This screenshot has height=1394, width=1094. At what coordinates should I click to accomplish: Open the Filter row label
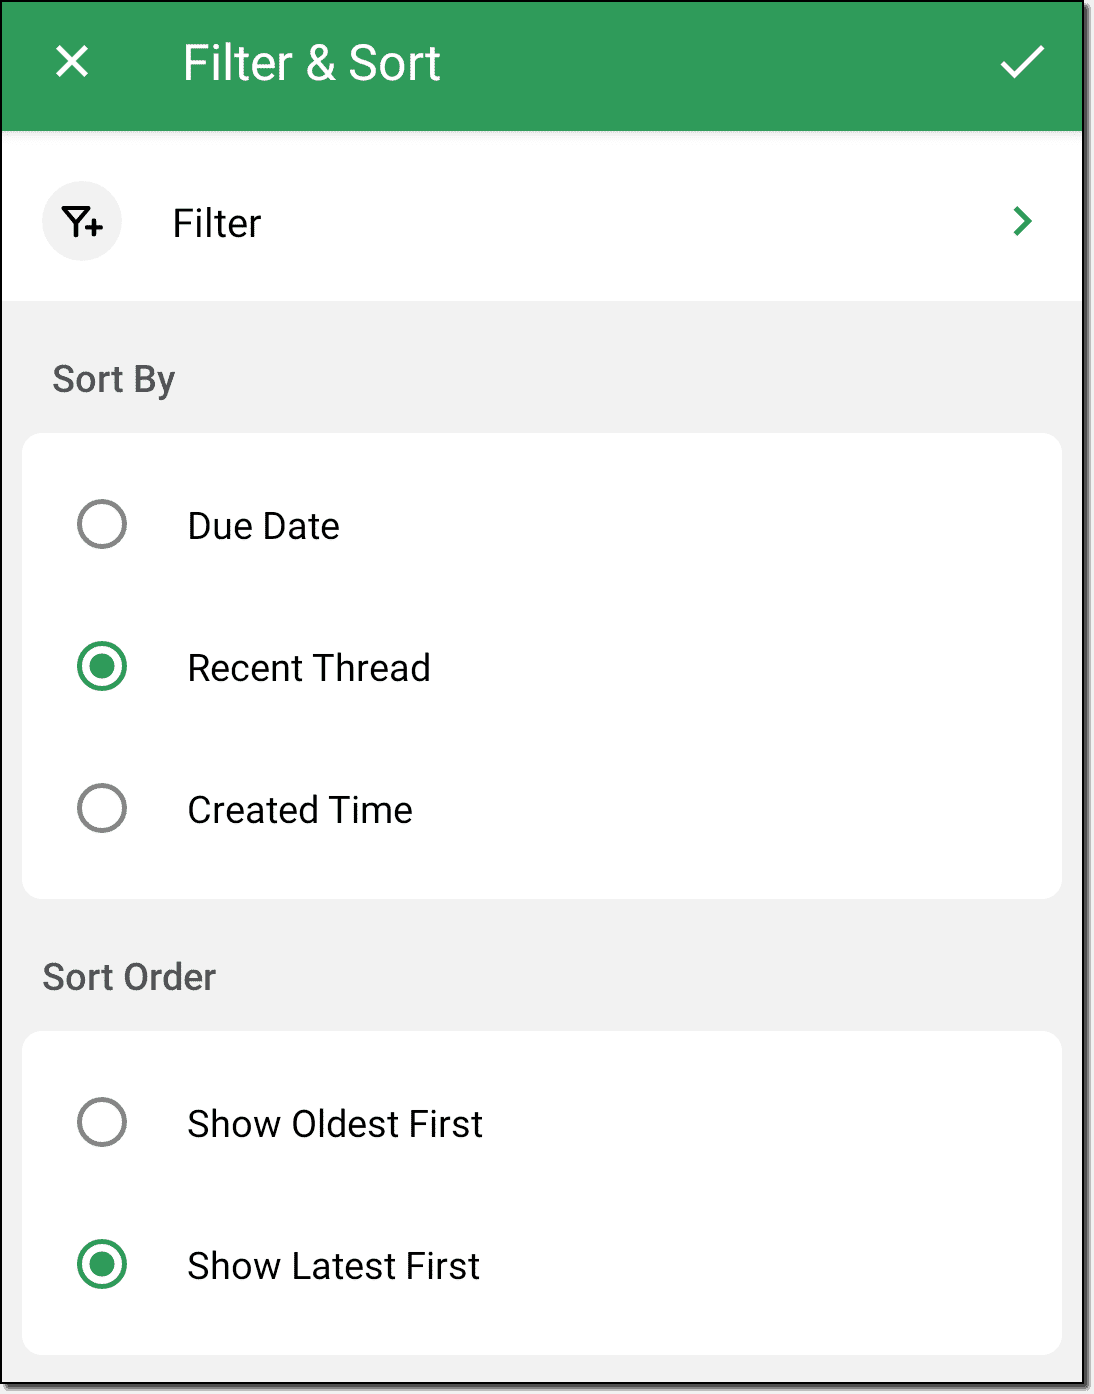point(217,223)
